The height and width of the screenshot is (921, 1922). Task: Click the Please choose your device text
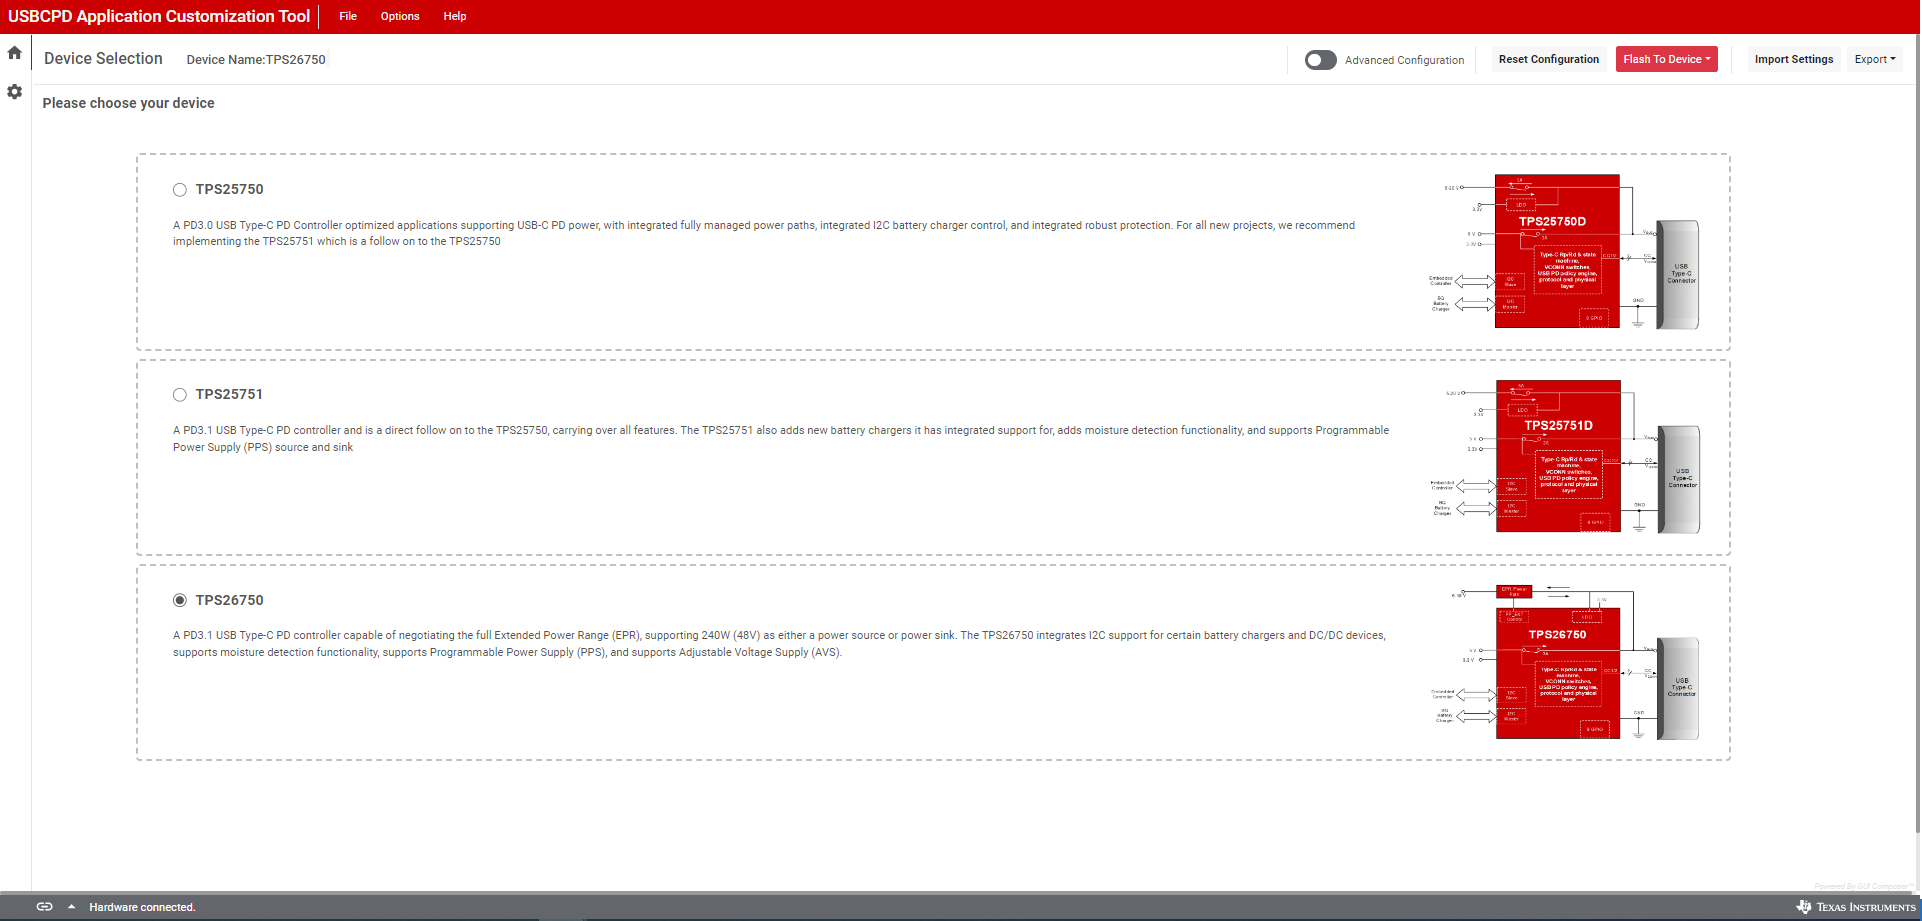[128, 103]
